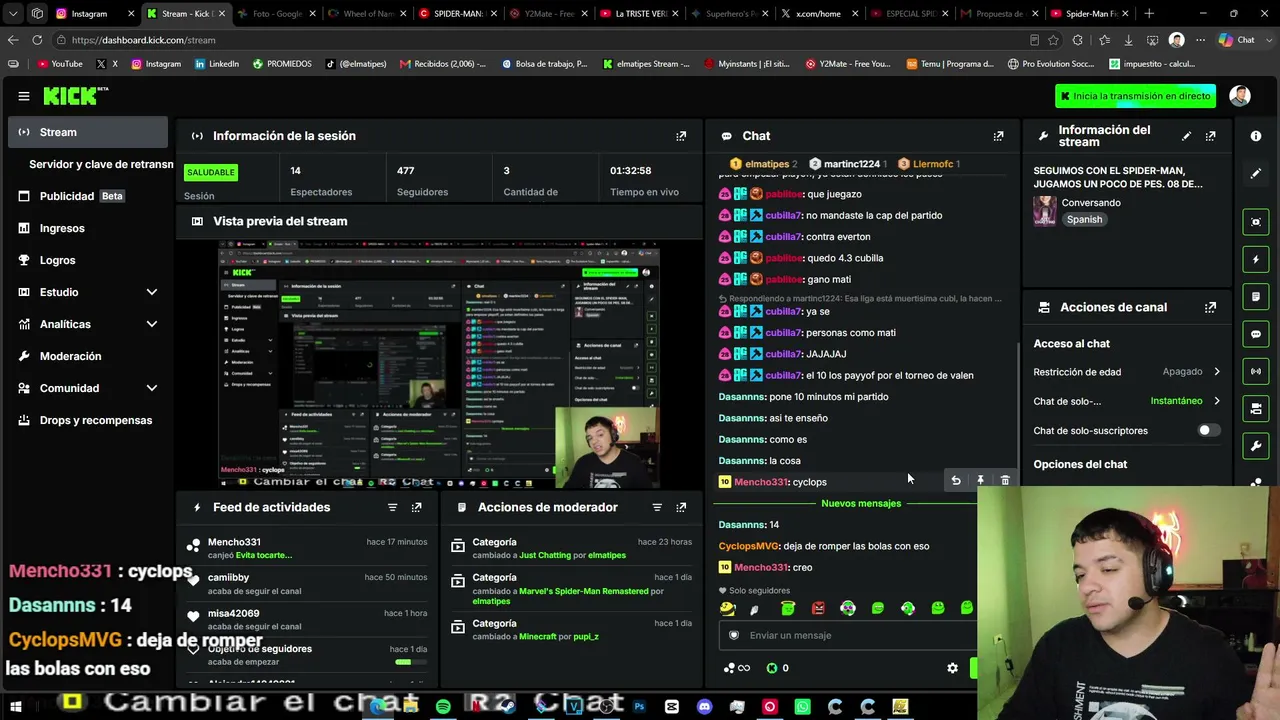The height and width of the screenshot is (720, 1280).
Task: Click the Enviar un mensaje input field
Action: [x=848, y=635]
